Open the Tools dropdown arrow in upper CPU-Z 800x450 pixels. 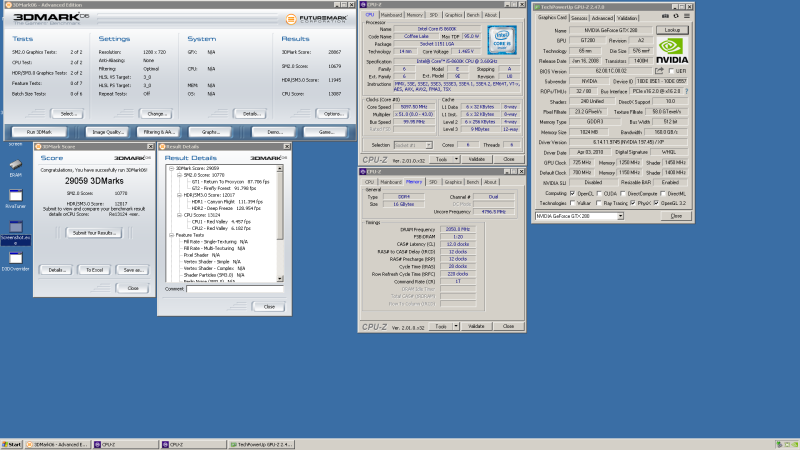point(456,159)
